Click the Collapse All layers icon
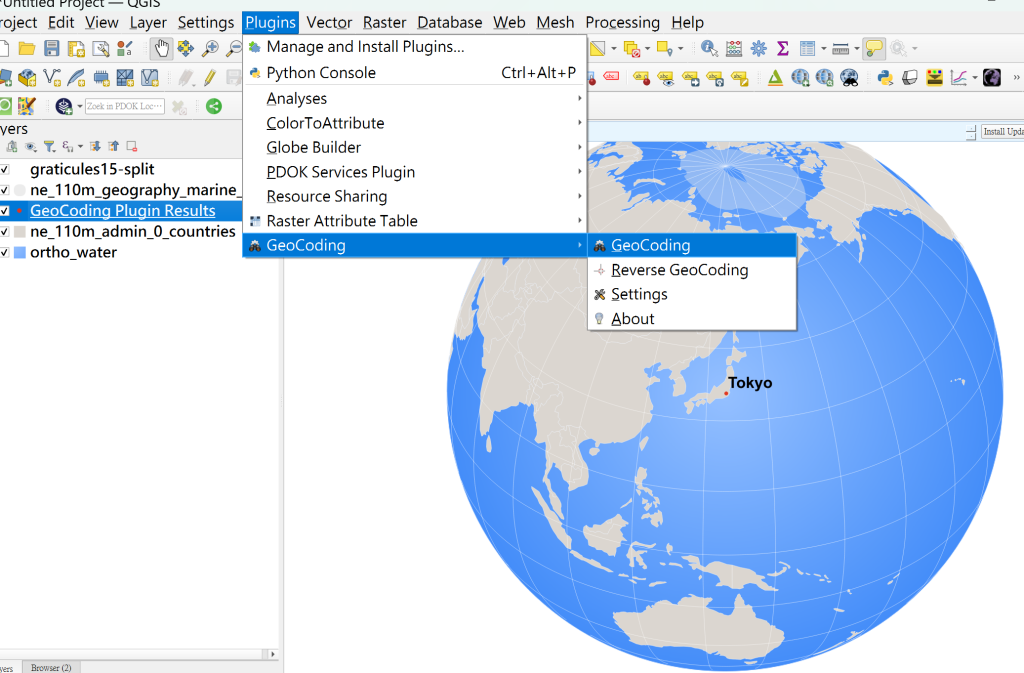This screenshot has height=673, width=1024. click(114, 146)
